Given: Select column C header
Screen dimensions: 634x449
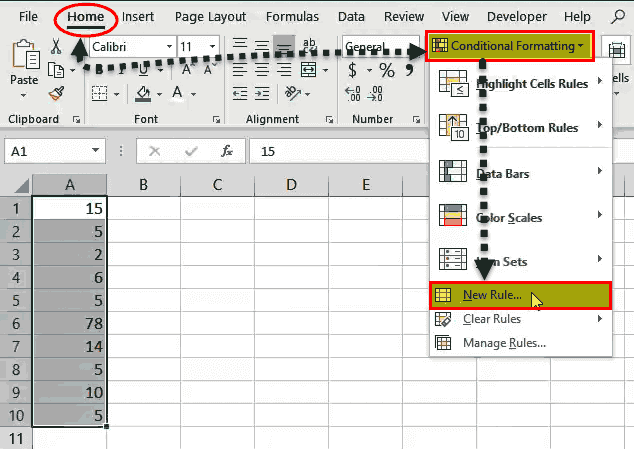Looking at the screenshot, I should (x=217, y=184).
